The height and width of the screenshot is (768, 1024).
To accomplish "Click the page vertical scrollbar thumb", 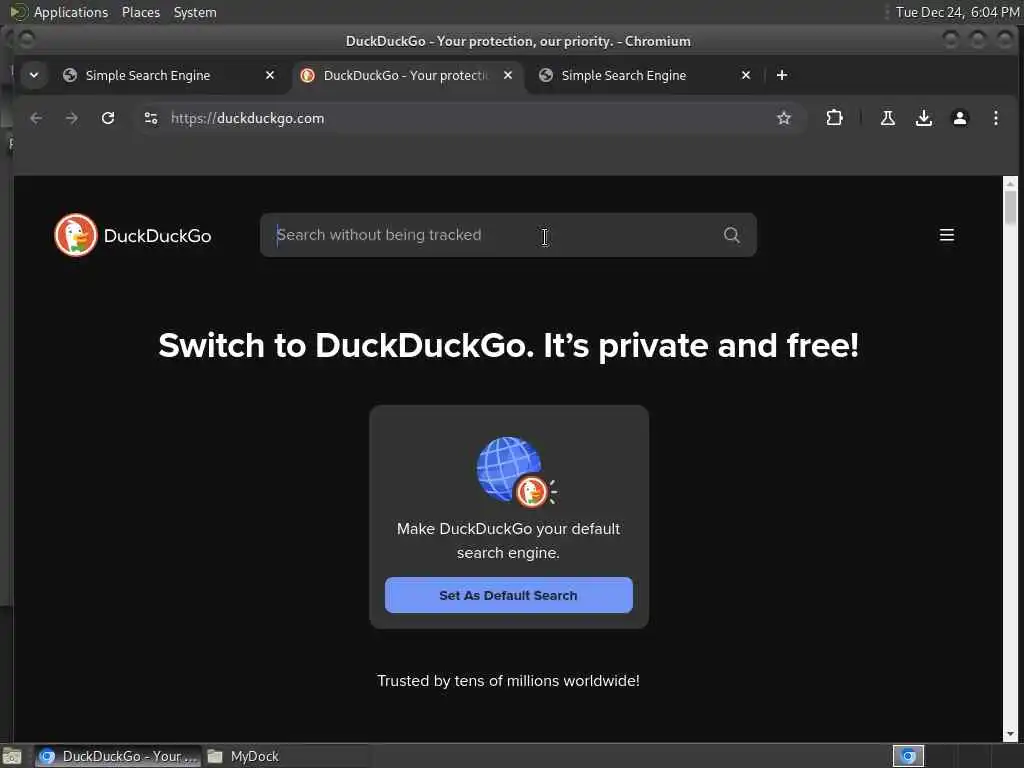I will point(1010,206).
